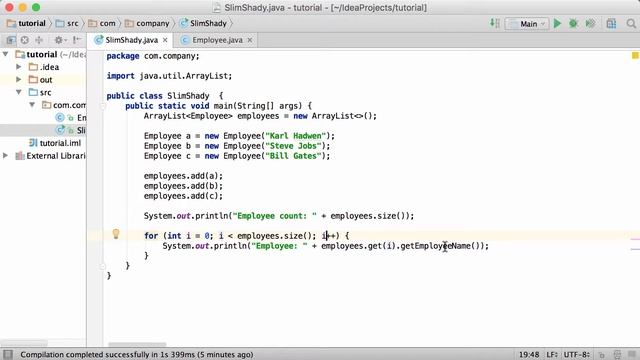Collapse the tutorial root node

pyautogui.click(x=6, y=54)
